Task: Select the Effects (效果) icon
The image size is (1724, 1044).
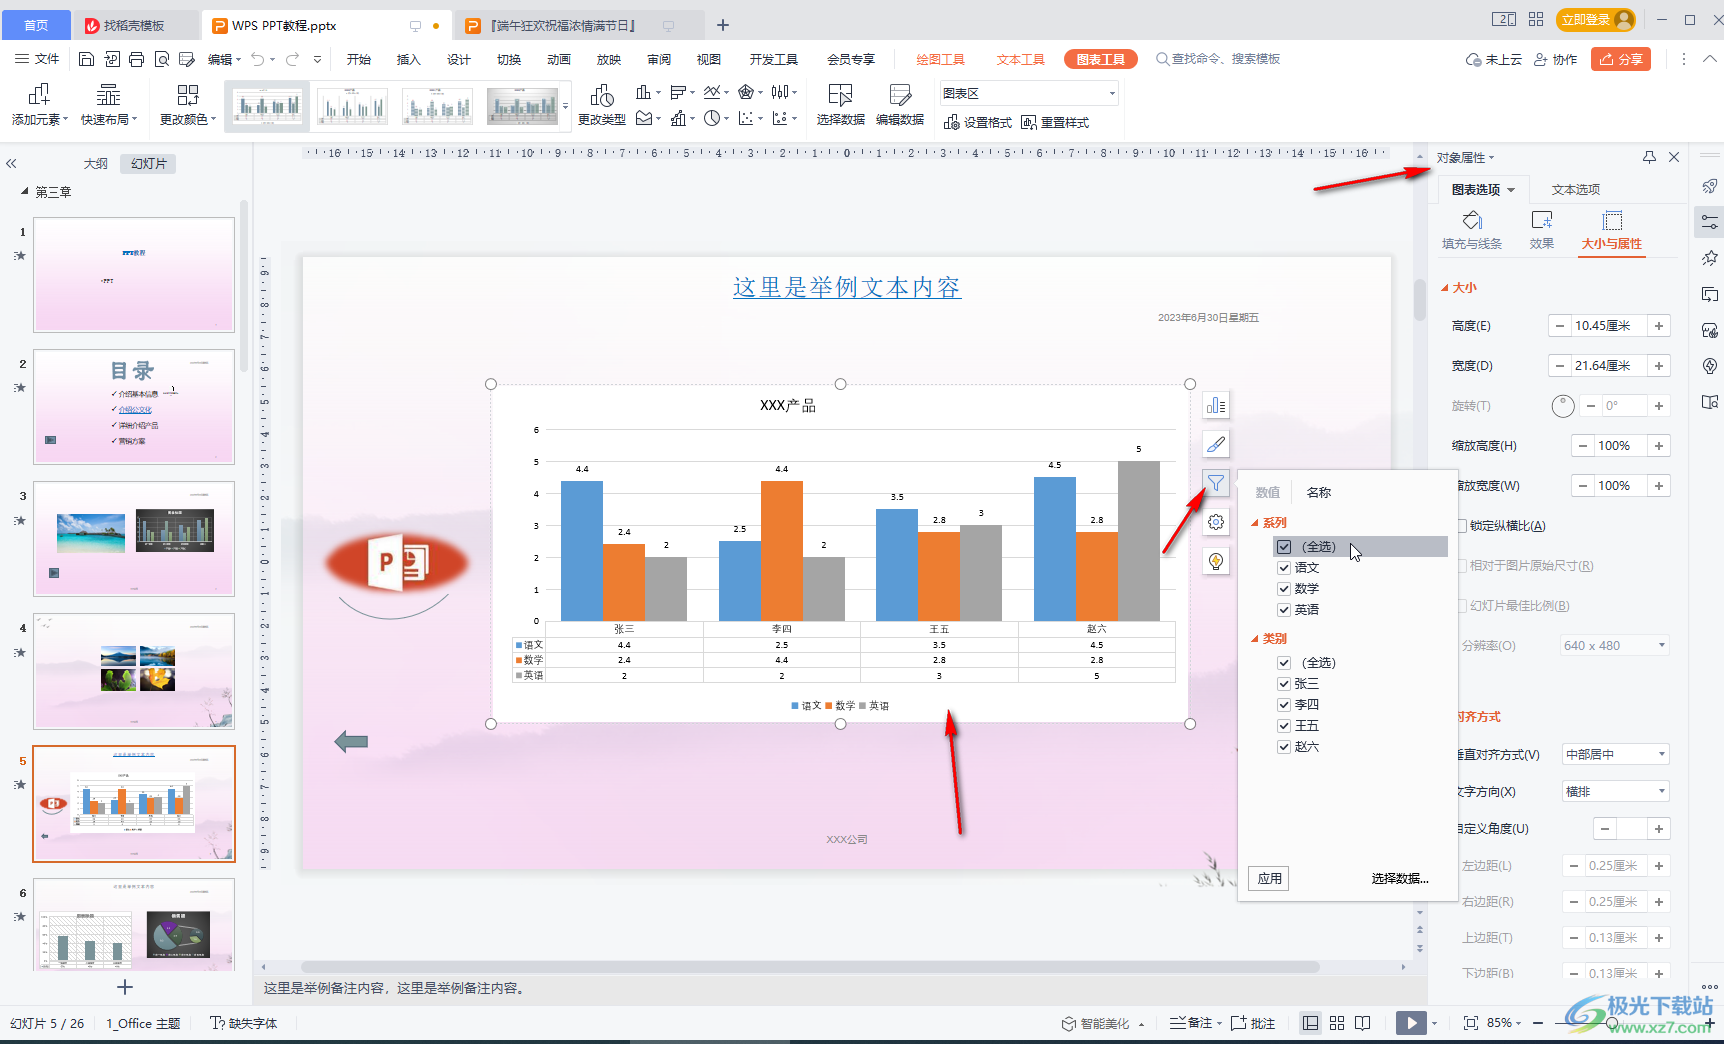Action: click(x=1542, y=220)
